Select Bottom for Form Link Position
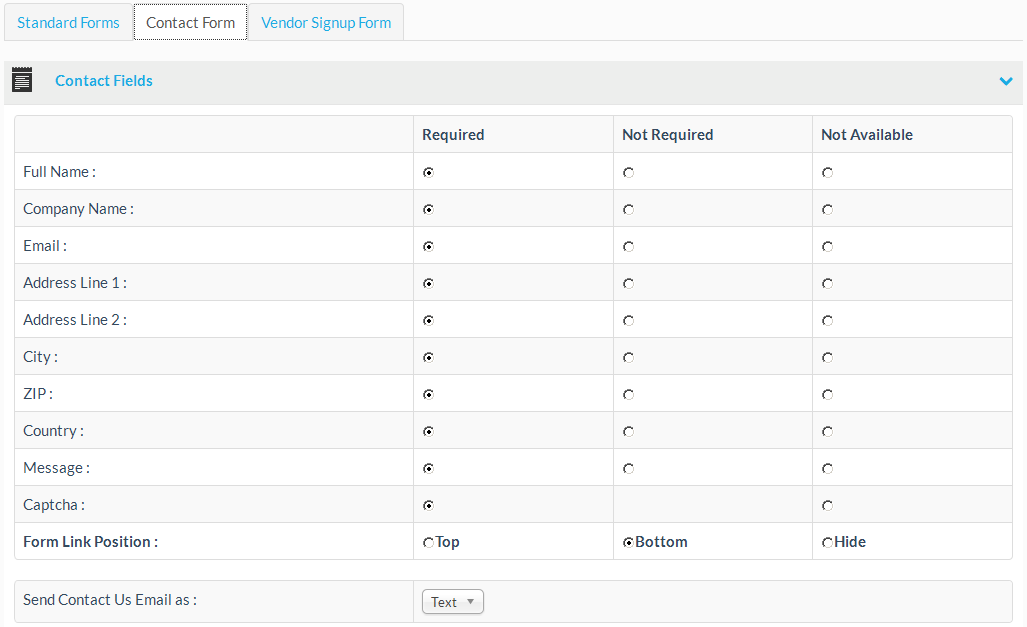The image size is (1027, 627). click(x=628, y=543)
